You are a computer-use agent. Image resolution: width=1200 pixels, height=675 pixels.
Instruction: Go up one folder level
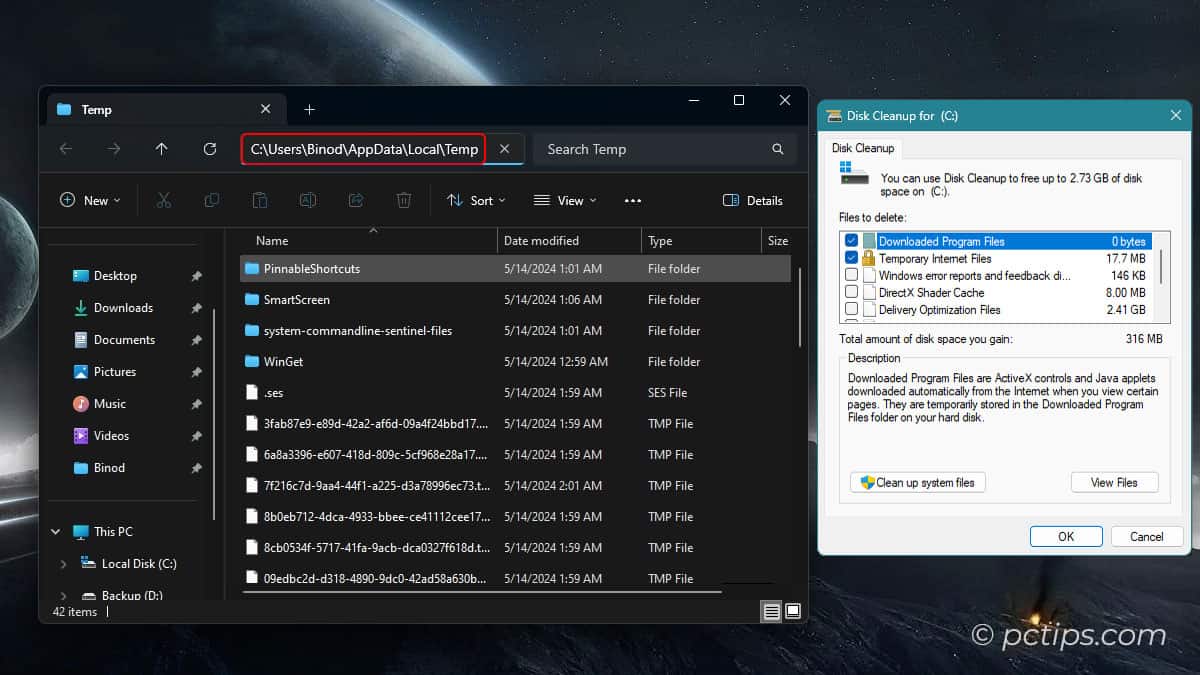162,149
